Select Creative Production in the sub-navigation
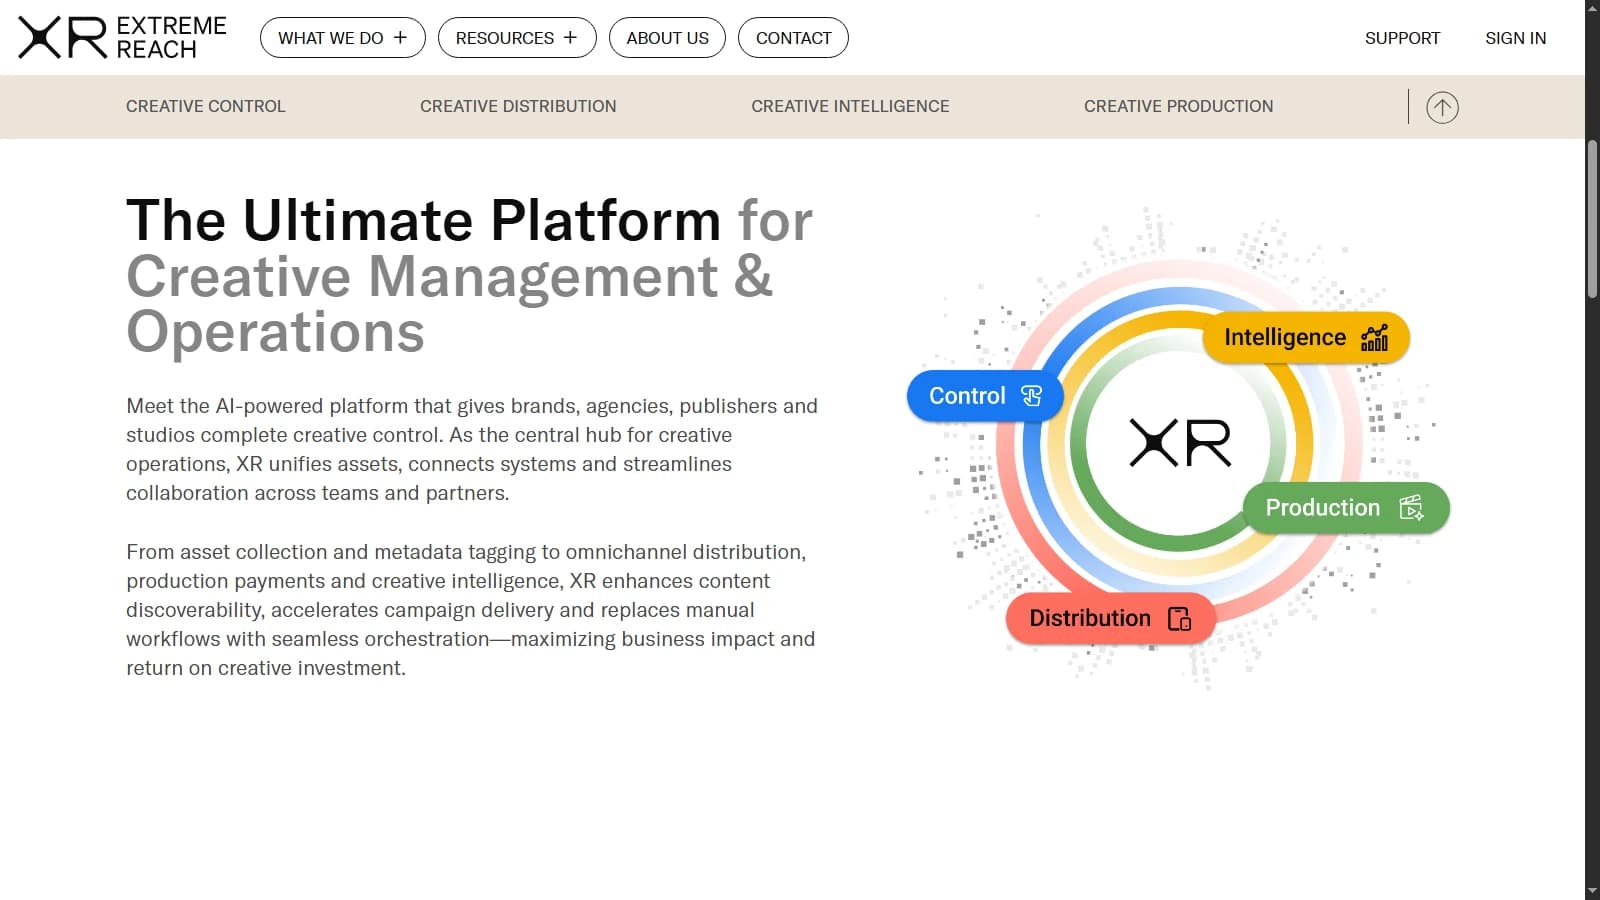Viewport: 1600px width, 900px height. coord(1178,106)
